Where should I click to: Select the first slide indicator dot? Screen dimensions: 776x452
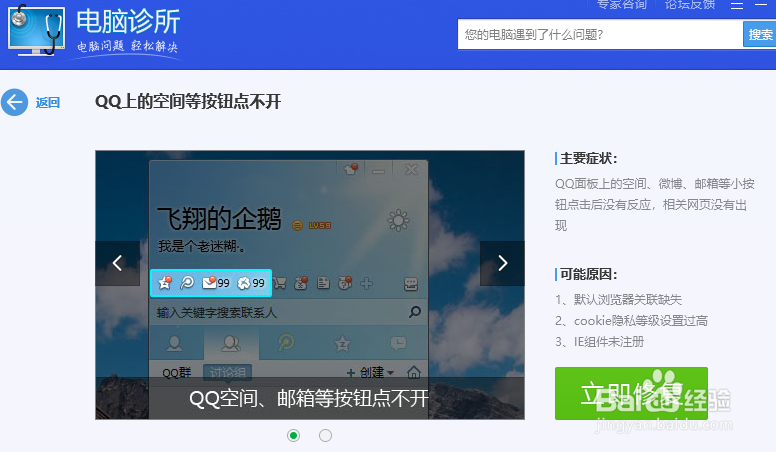click(x=293, y=435)
